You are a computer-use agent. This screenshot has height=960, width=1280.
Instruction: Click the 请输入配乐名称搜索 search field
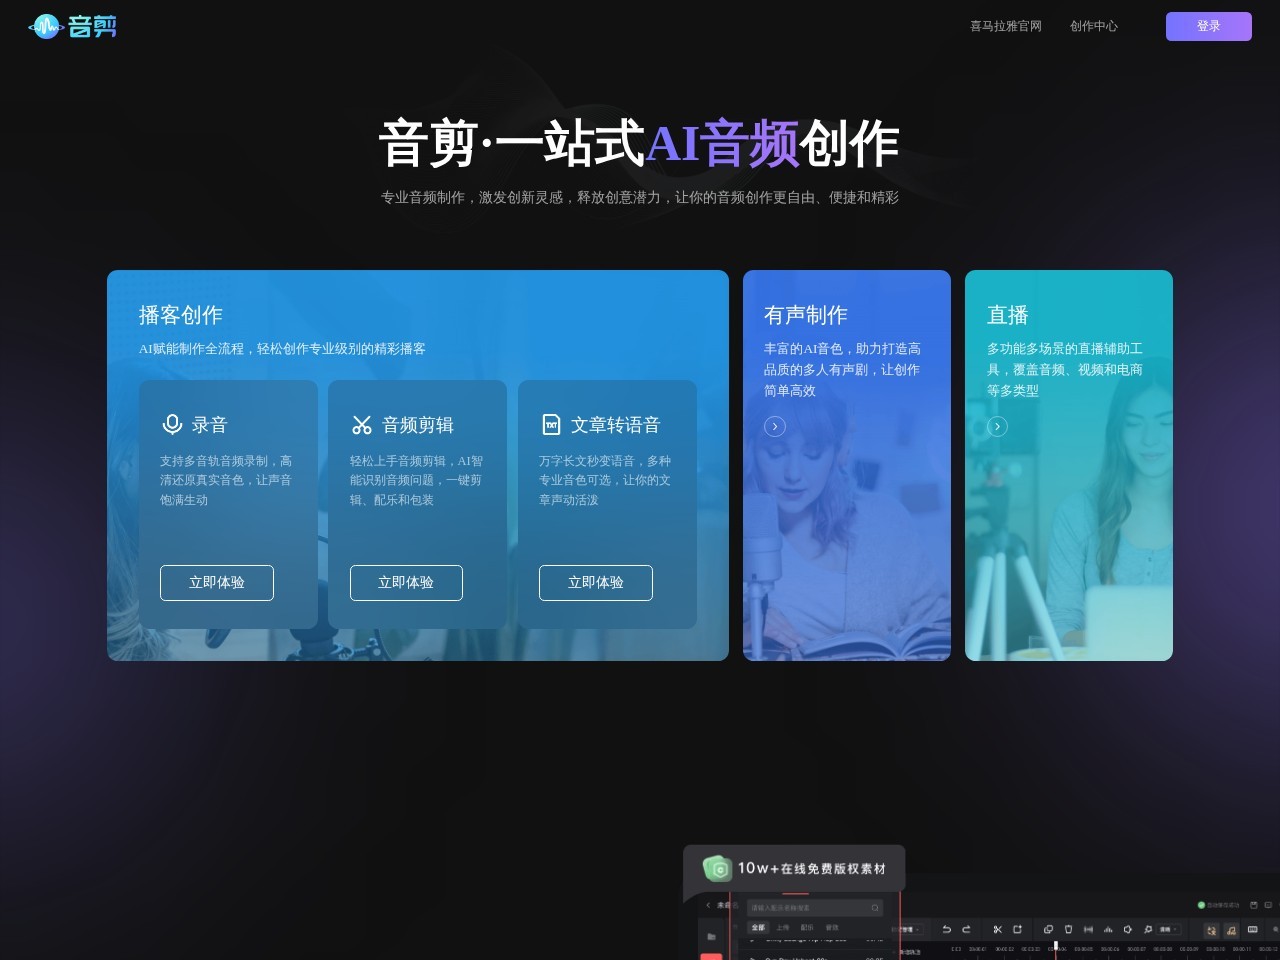(813, 908)
